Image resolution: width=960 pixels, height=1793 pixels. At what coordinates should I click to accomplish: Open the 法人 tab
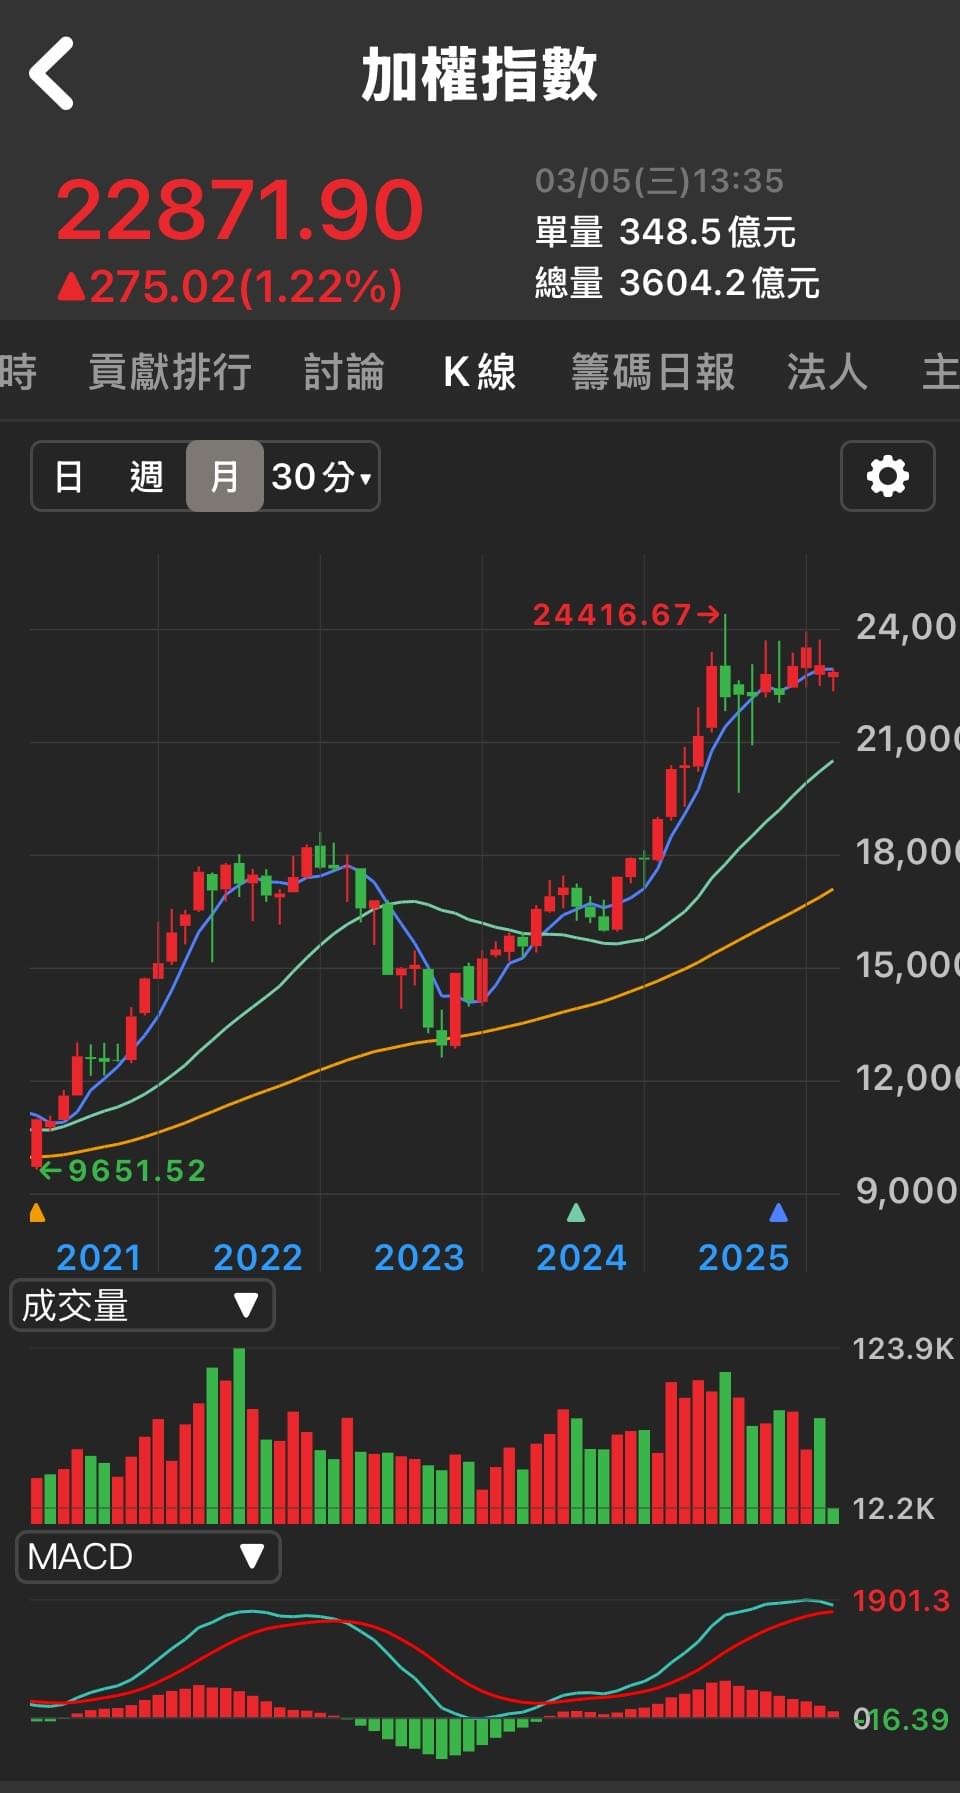tap(827, 372)
